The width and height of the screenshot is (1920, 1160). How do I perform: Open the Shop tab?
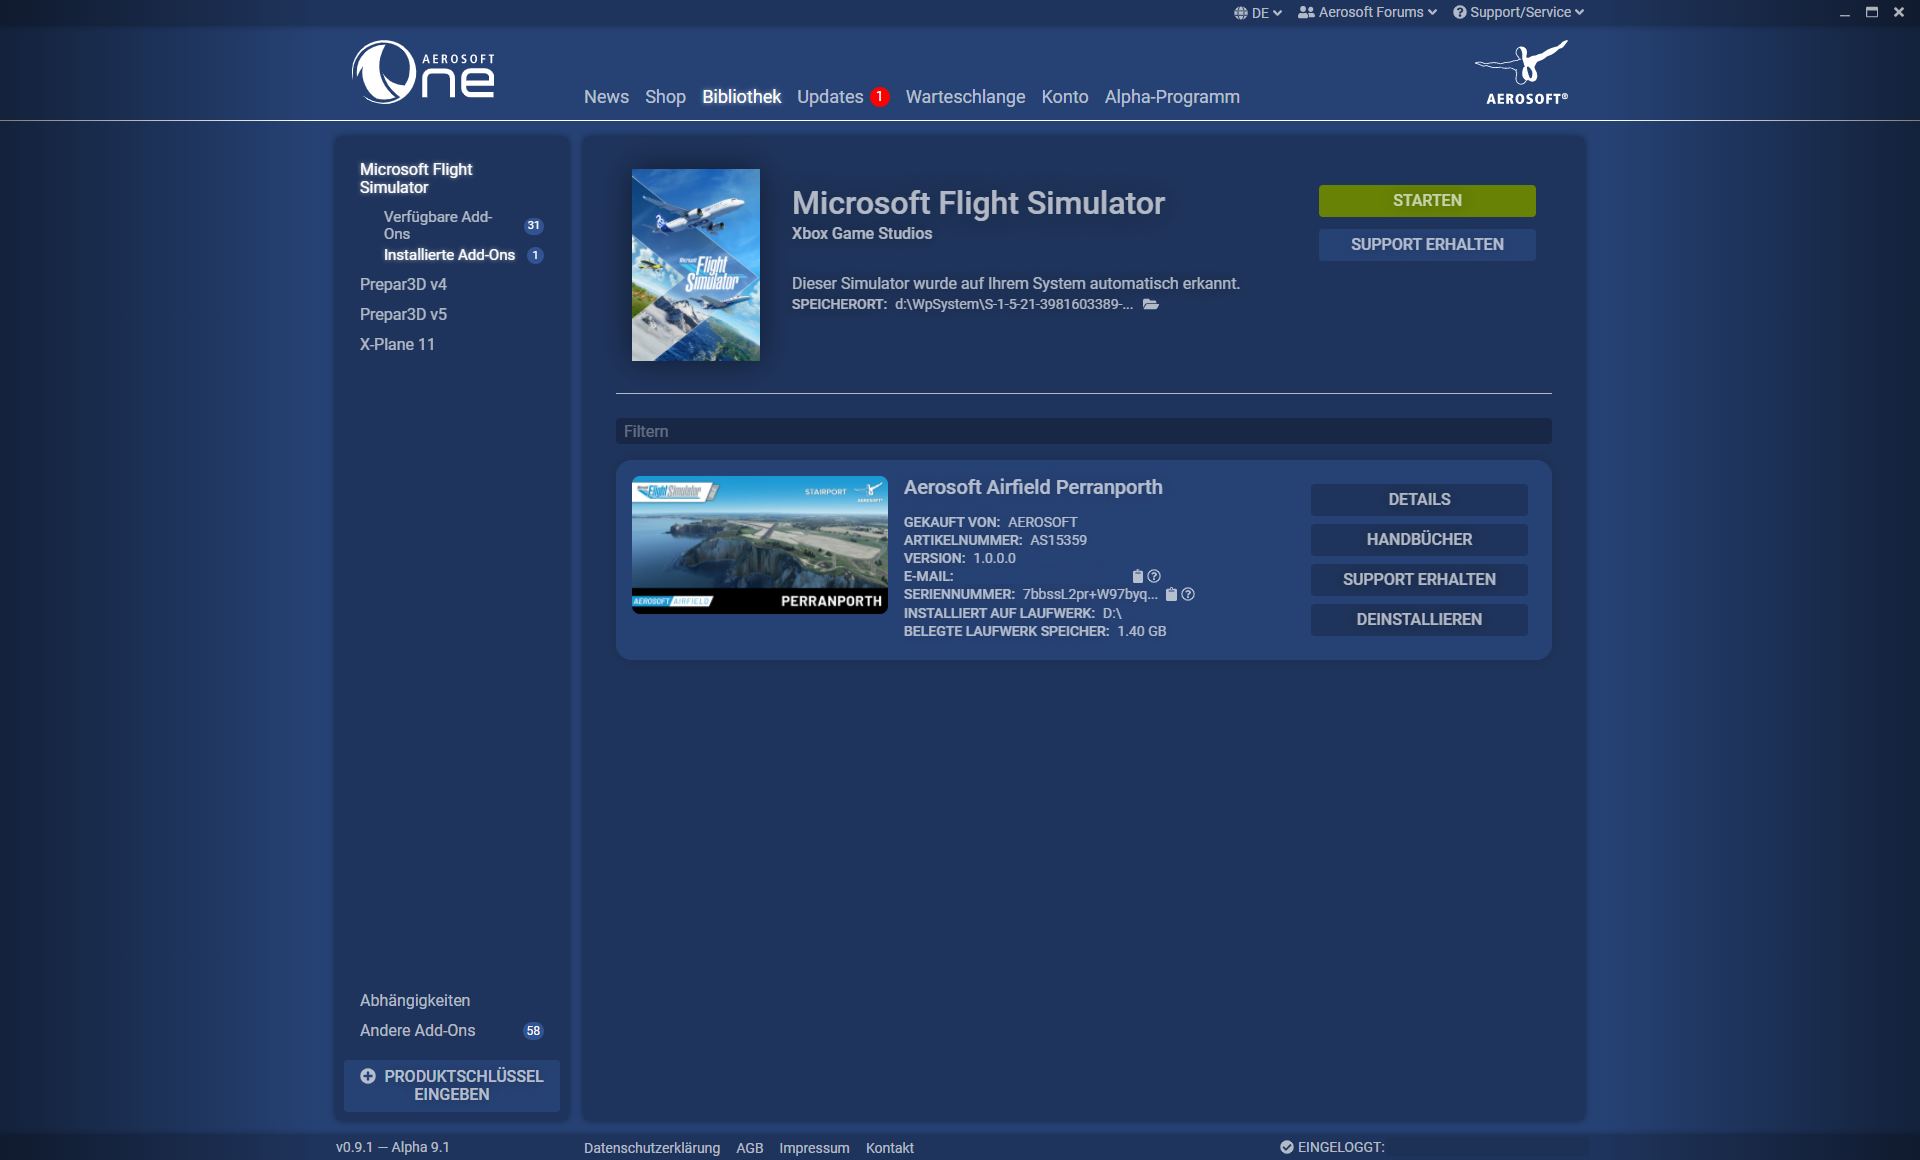(x=665, y=97)
